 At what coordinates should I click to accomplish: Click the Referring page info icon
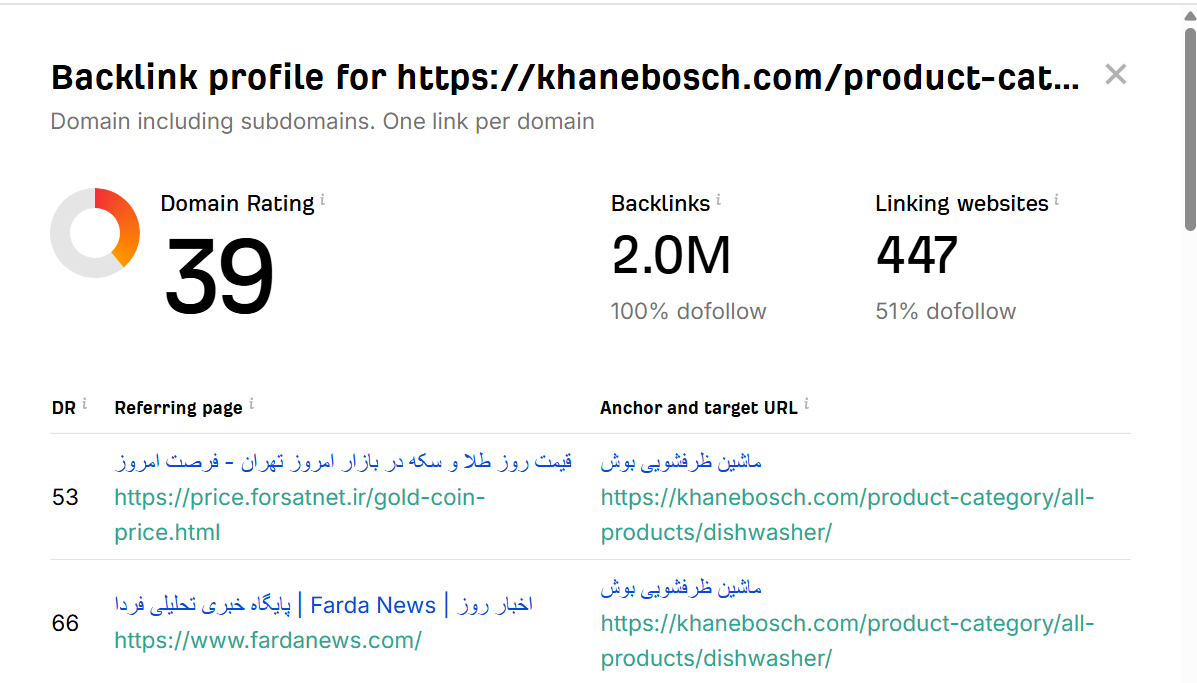click(252, 404)
